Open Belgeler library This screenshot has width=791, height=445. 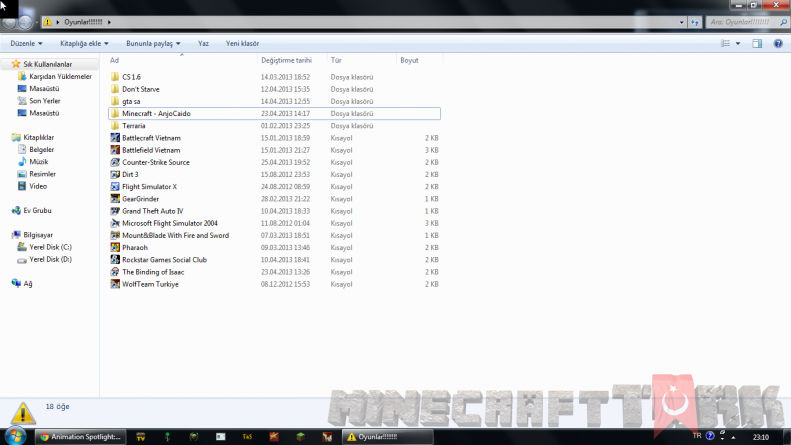point(41,149)
